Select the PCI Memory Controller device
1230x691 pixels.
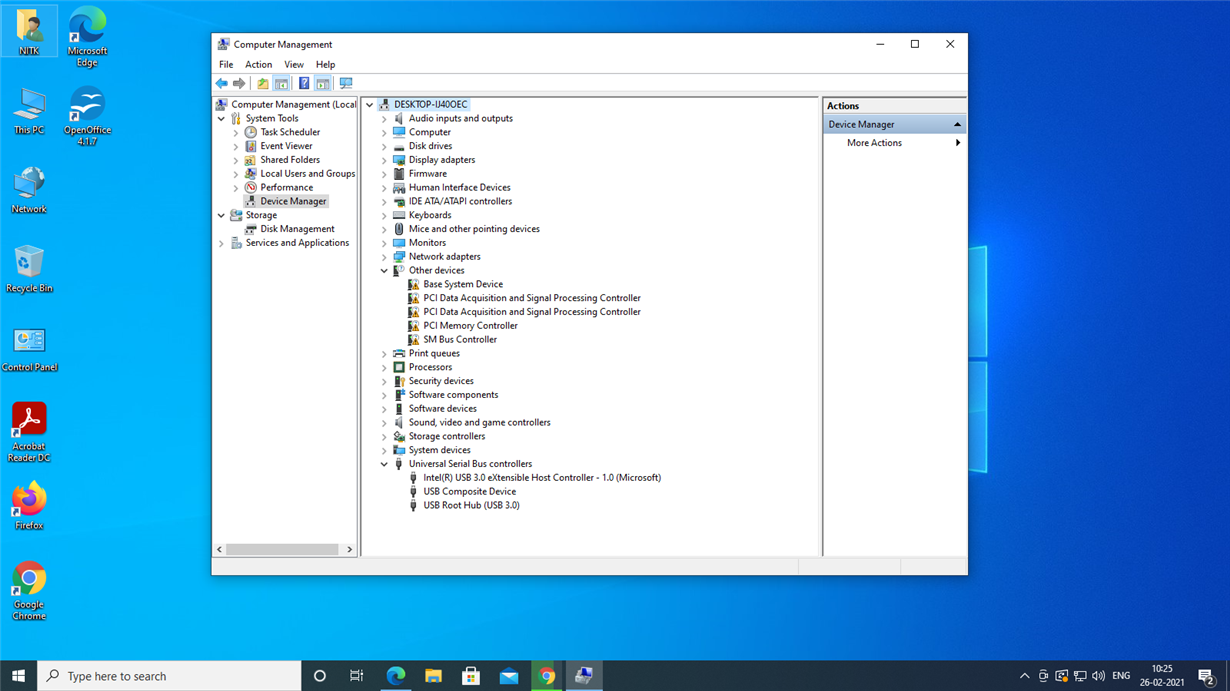pos(470,326)
